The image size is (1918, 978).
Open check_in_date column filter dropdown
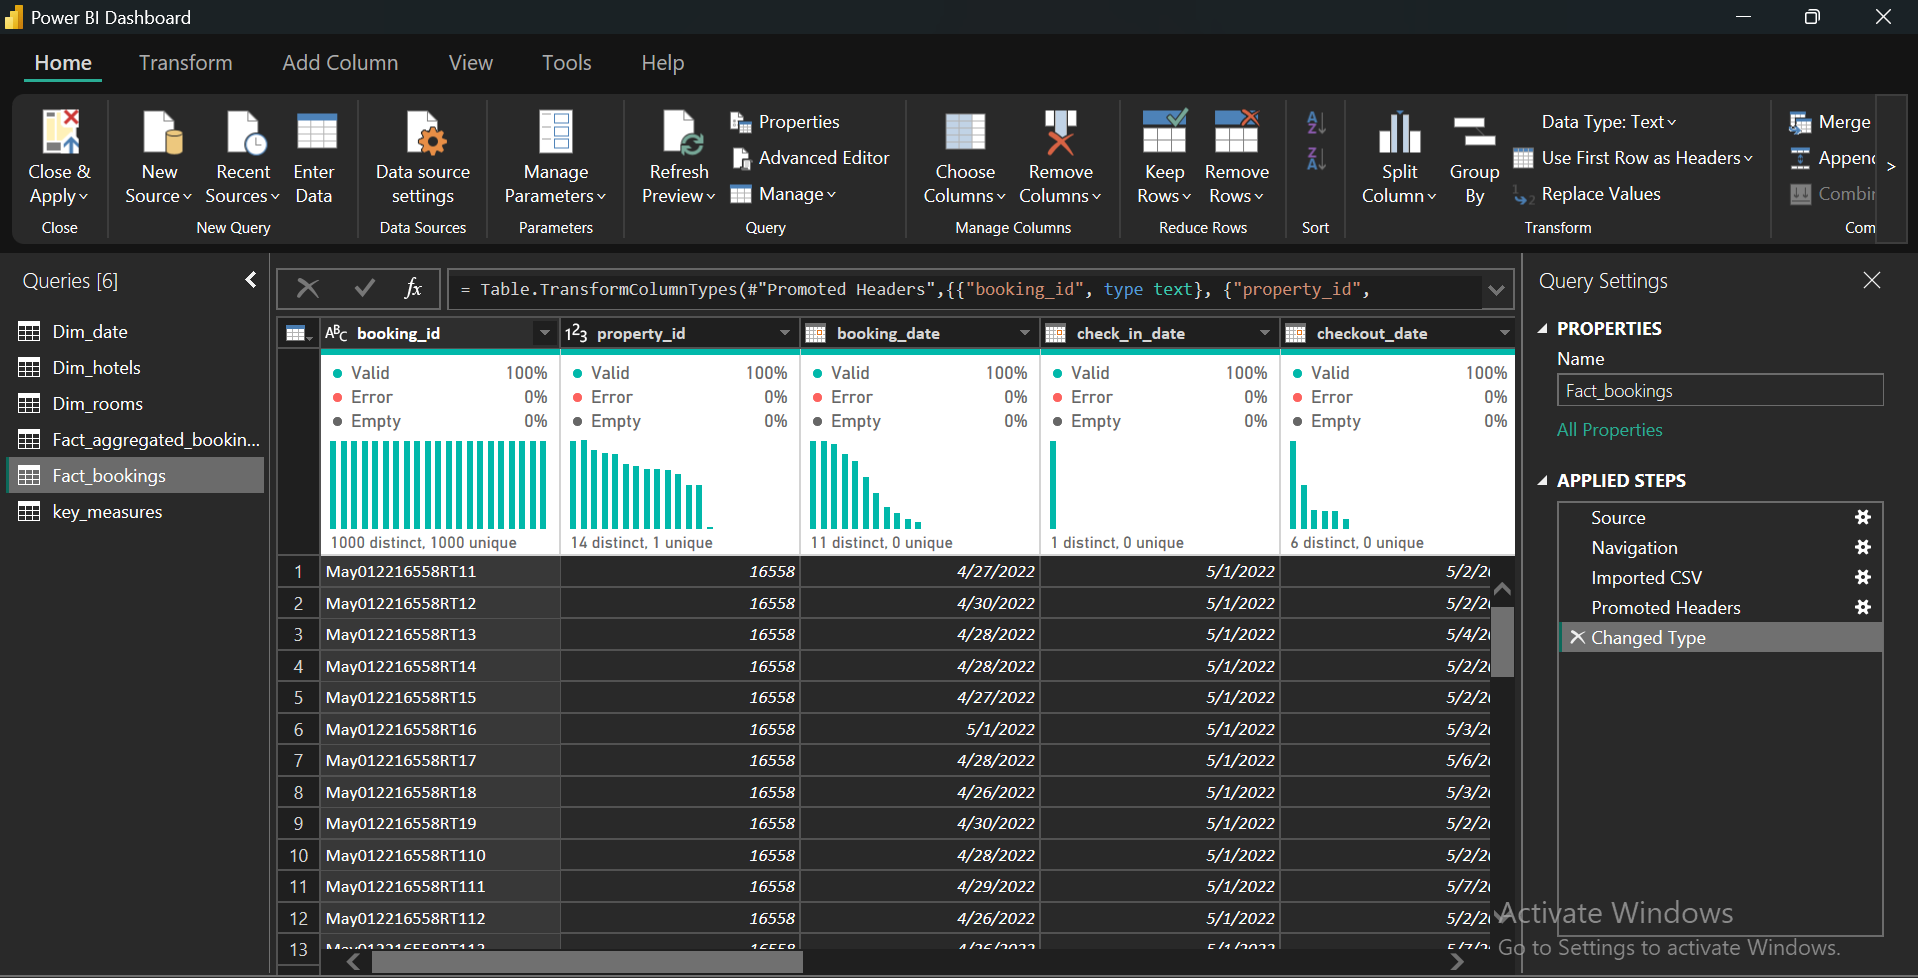[1265, 333]
